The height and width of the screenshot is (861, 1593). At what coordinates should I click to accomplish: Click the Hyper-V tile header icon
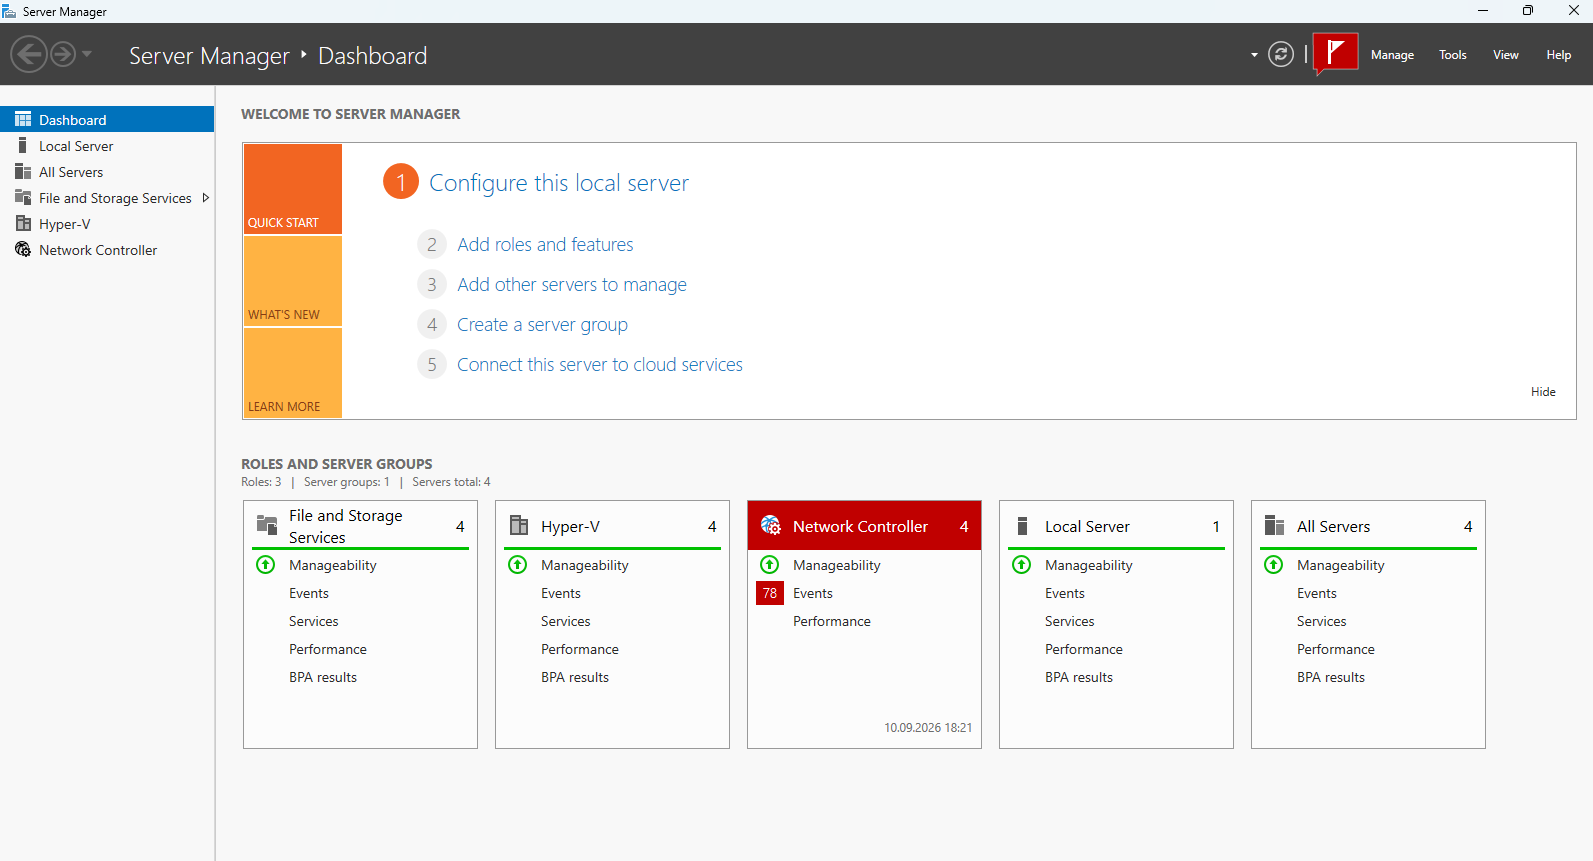[x=519, y=526]
